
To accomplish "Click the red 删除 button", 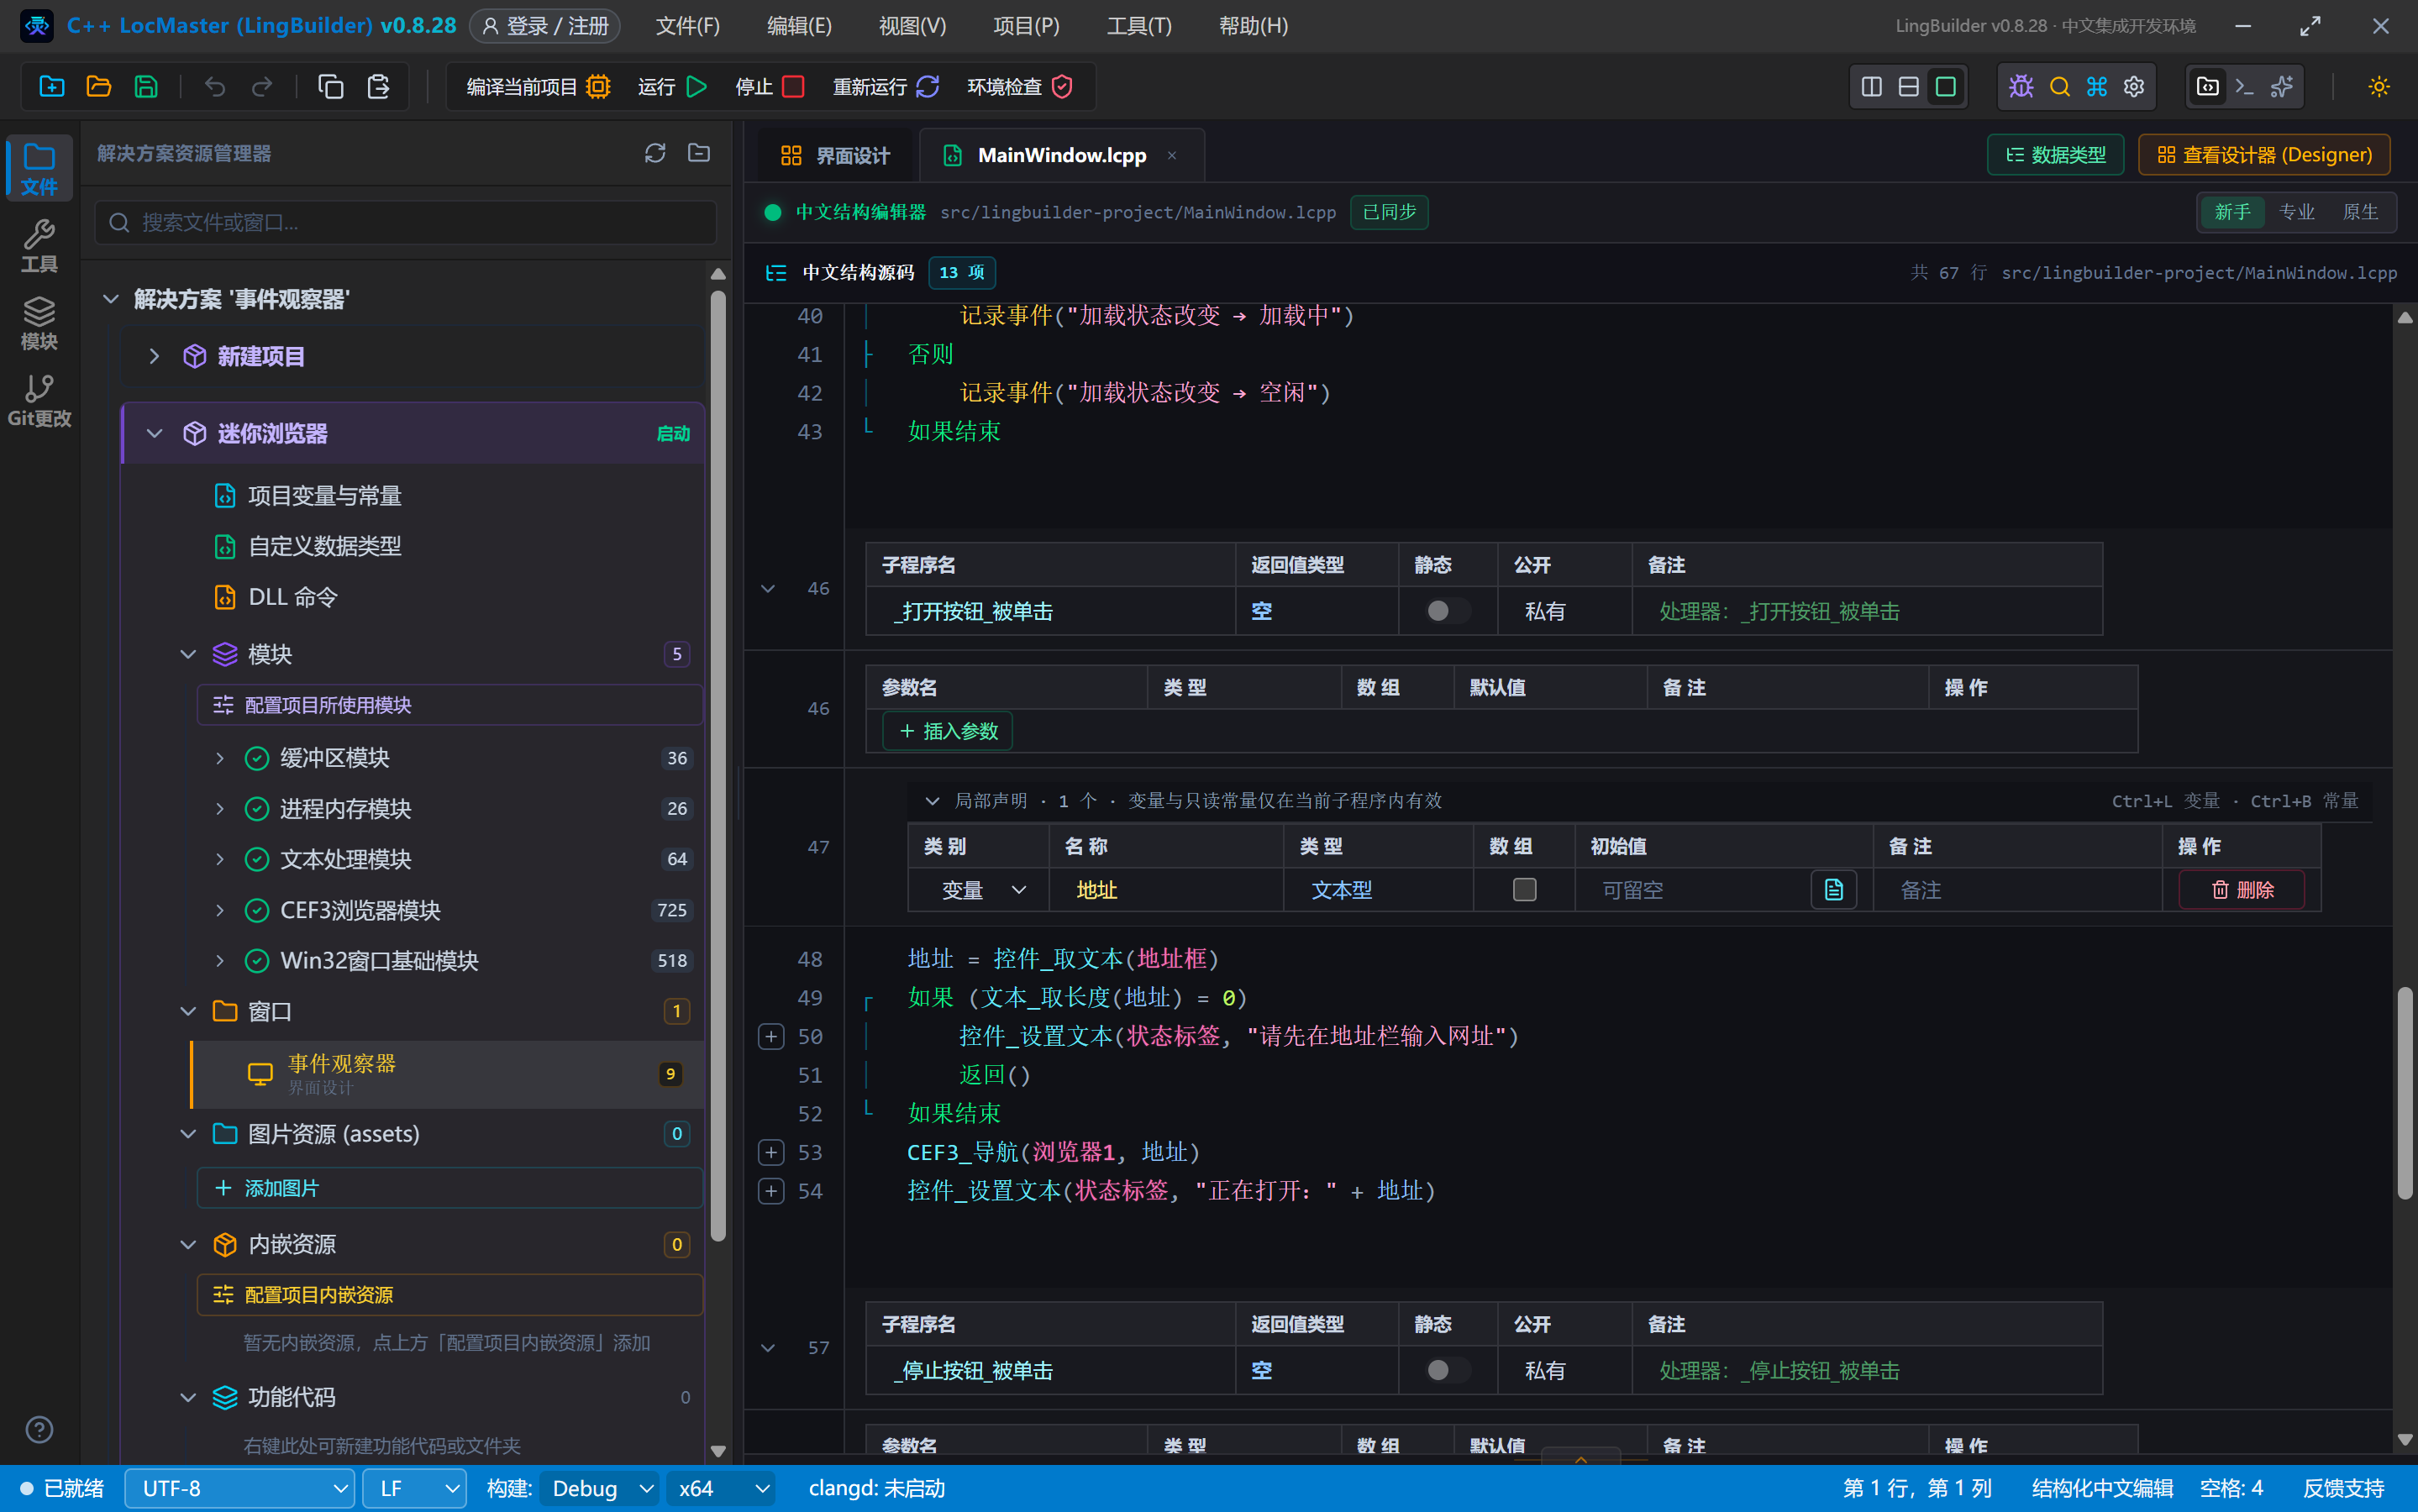I will click(x=2241, y=890).
